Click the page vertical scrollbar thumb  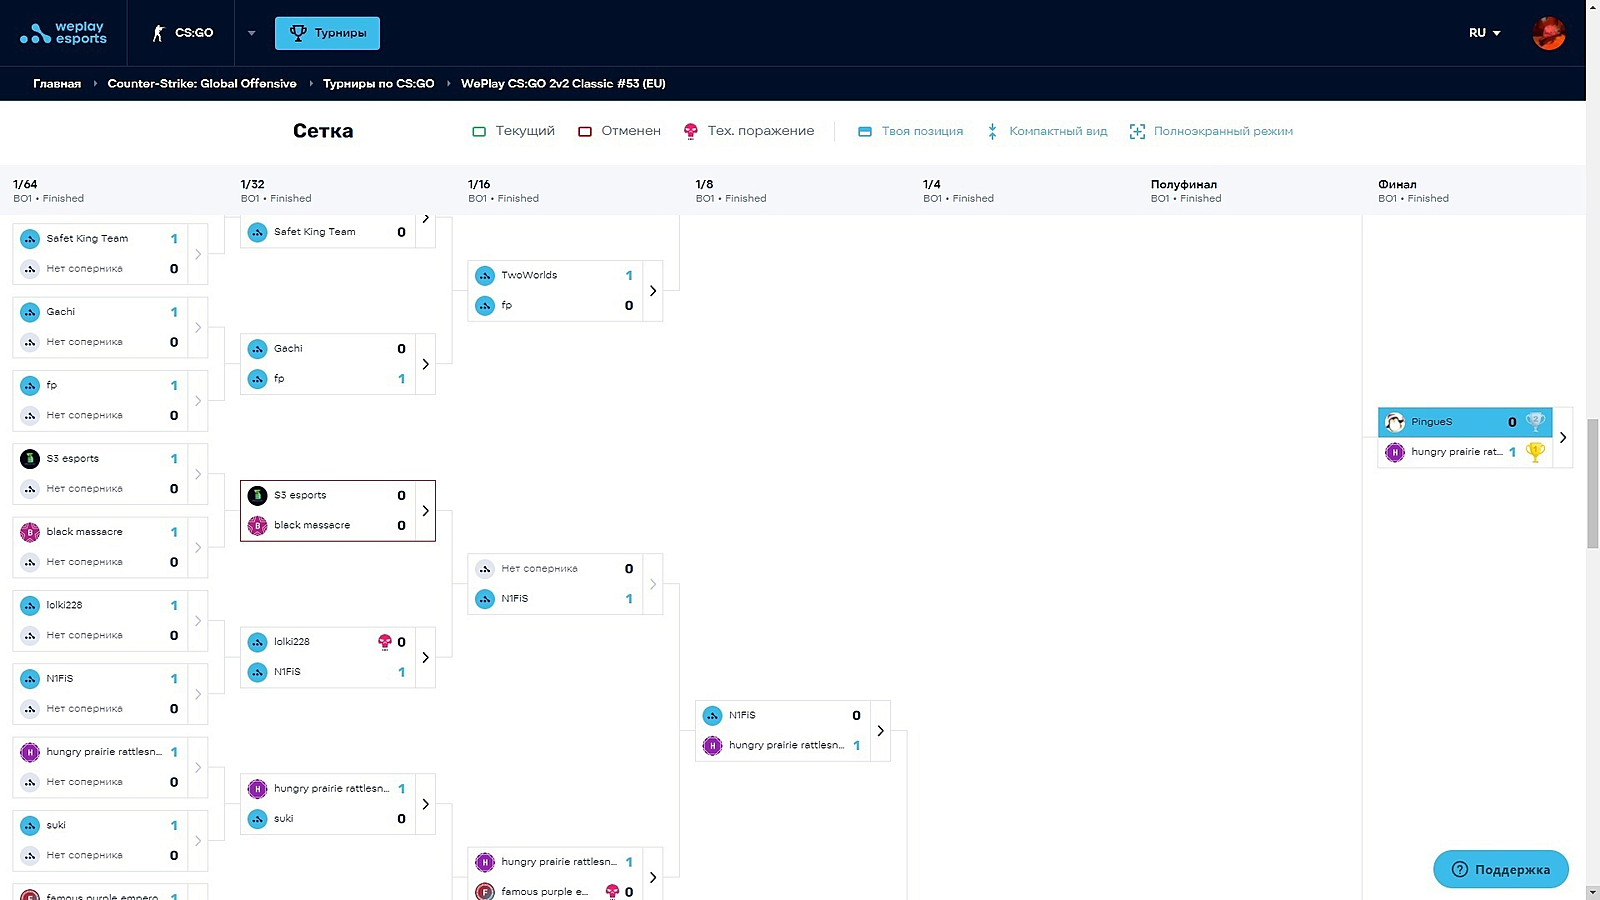[x=1593, y=484]
